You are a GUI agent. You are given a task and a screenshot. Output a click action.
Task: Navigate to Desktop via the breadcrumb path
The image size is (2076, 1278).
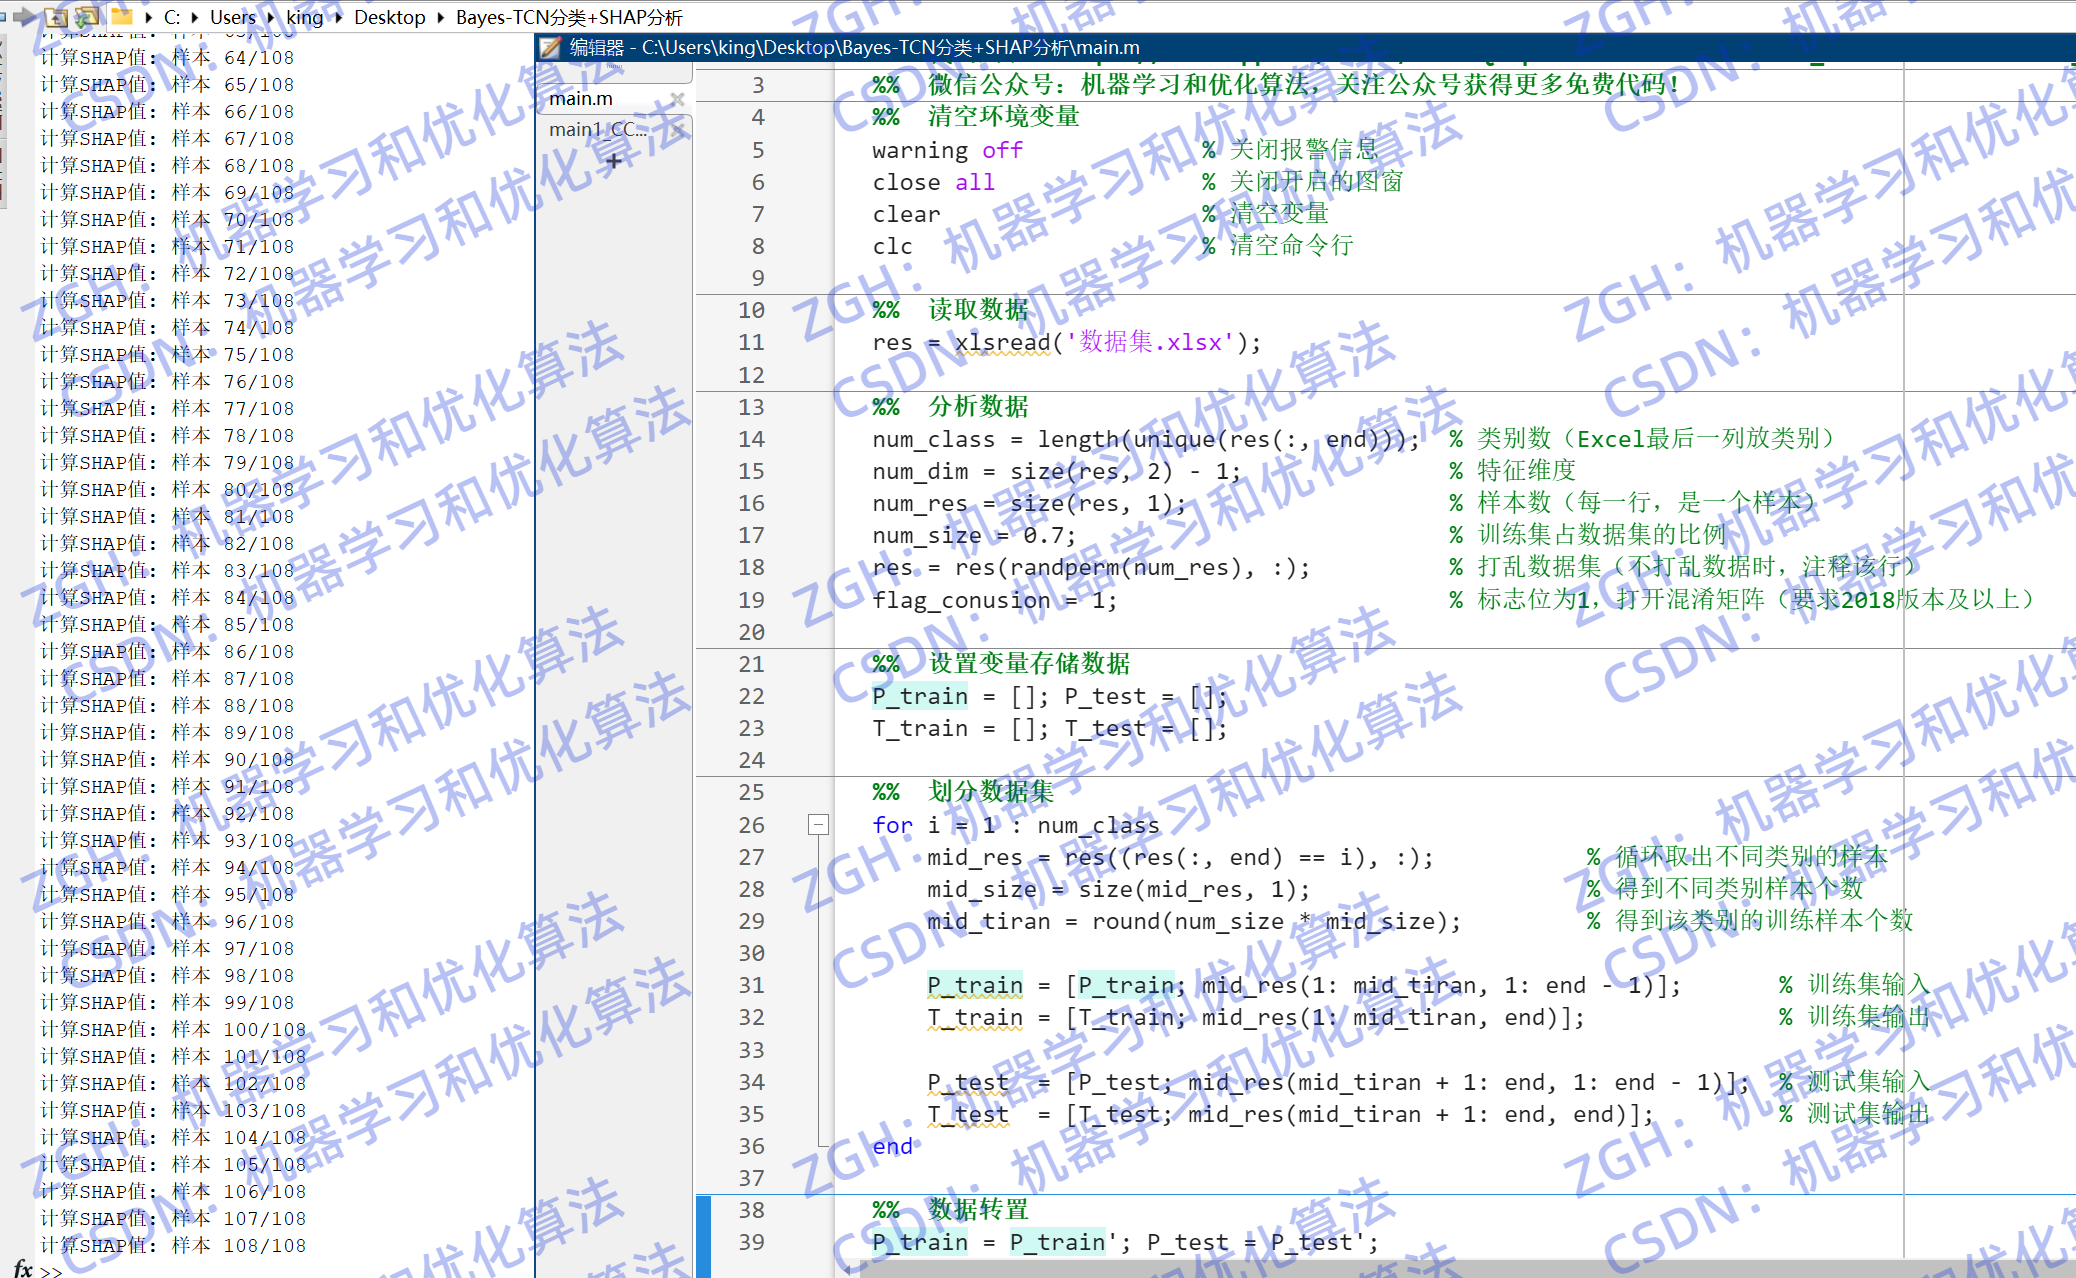point(390,18)
